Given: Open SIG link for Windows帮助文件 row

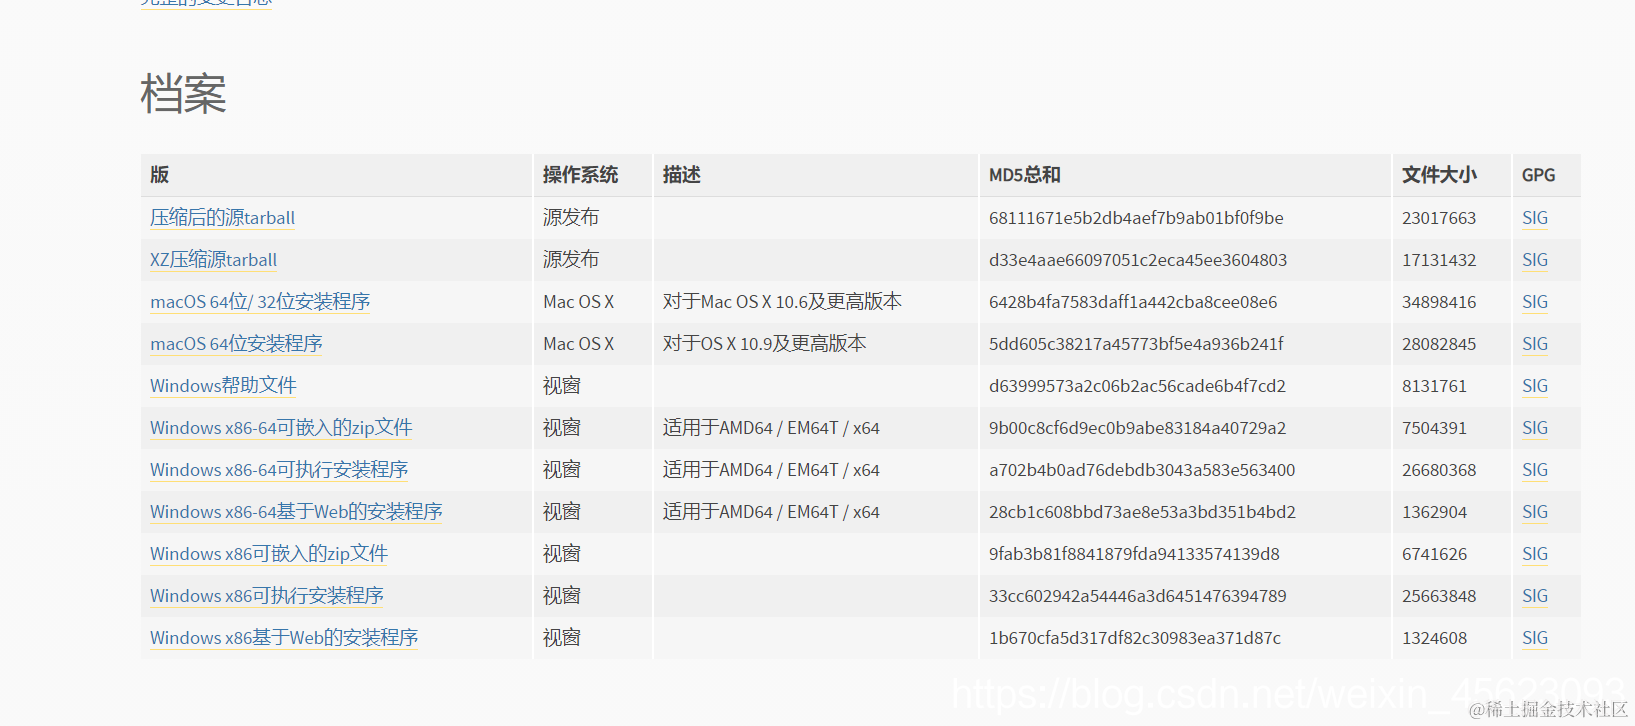Looking at the screenshot, I should (x=1535, y=386).
